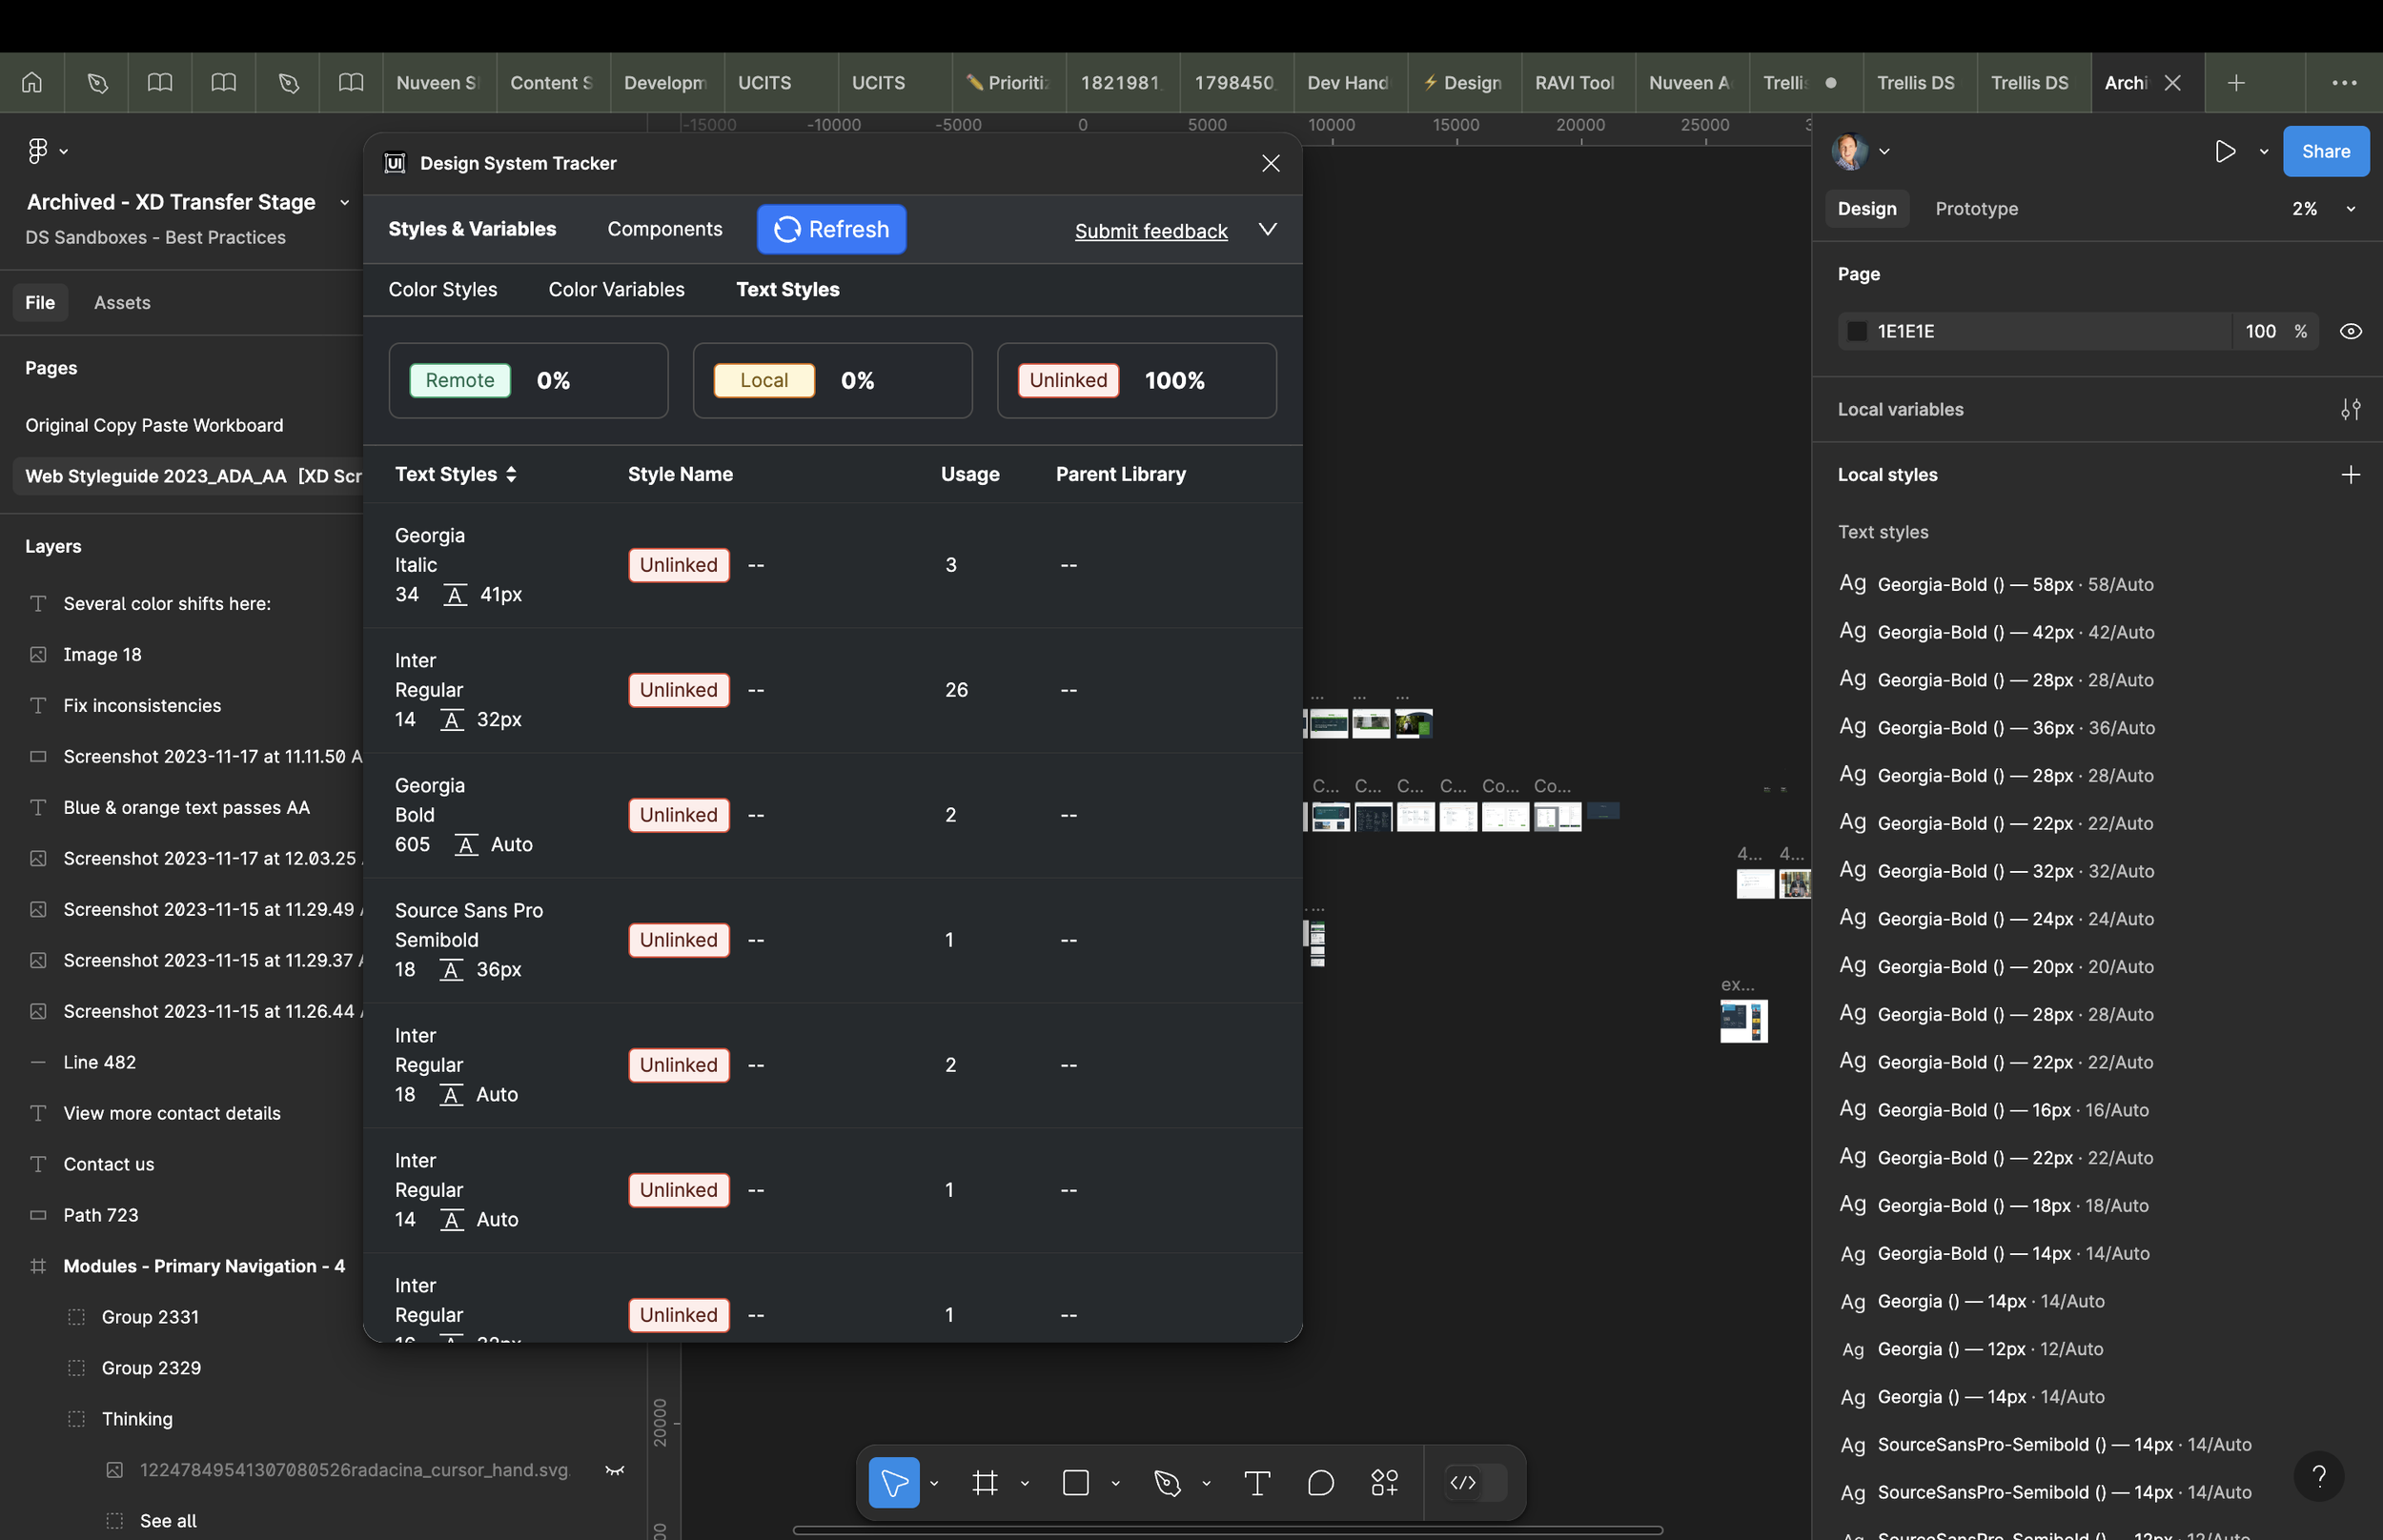Switch to Color Styles tab
This screenshot has width=2383, height=1540.
coord(442,289)
